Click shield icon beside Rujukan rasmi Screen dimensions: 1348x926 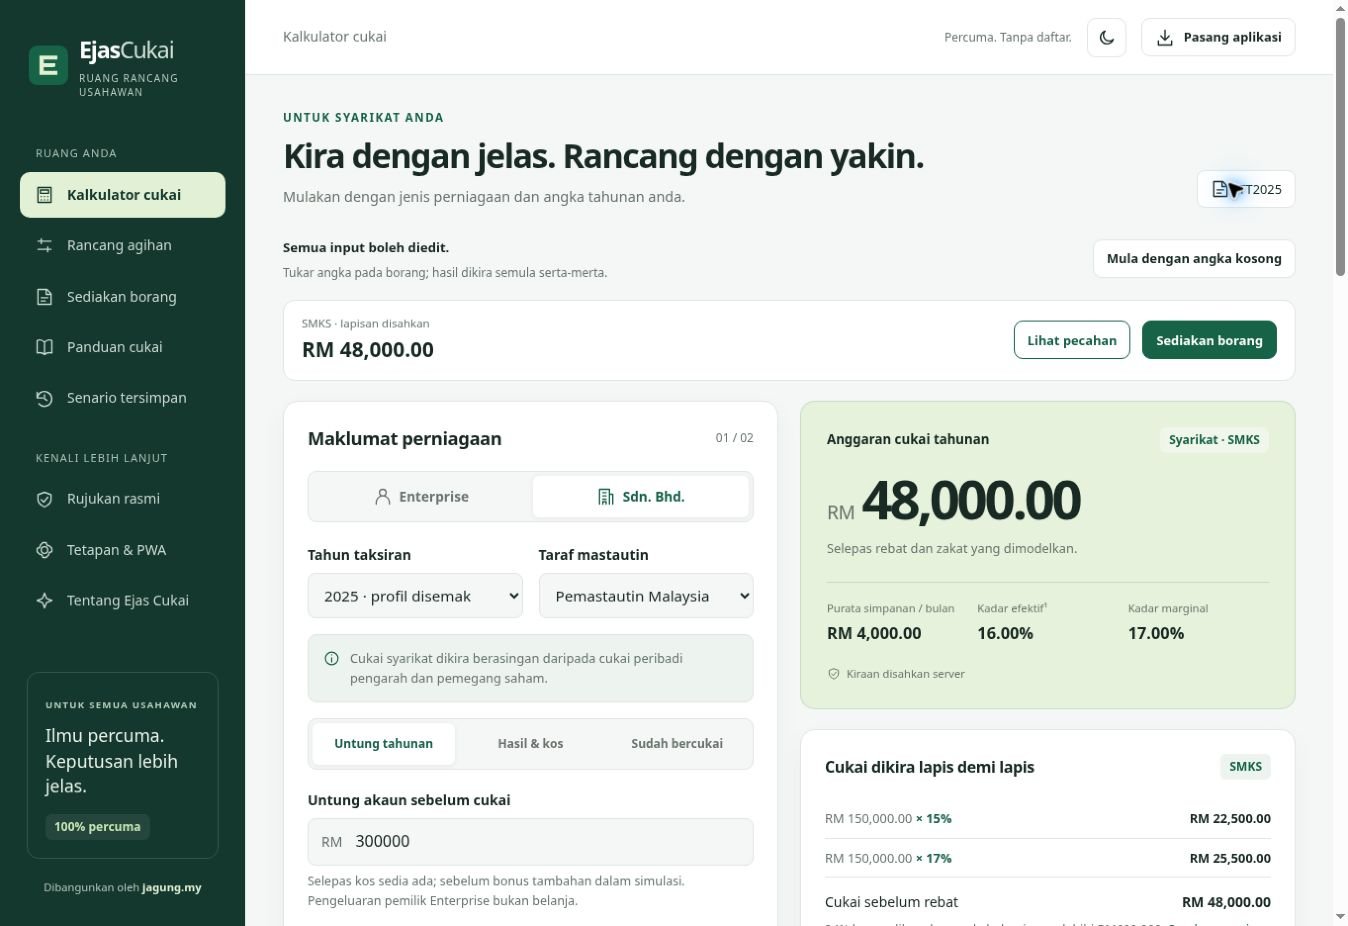[44, 499]
